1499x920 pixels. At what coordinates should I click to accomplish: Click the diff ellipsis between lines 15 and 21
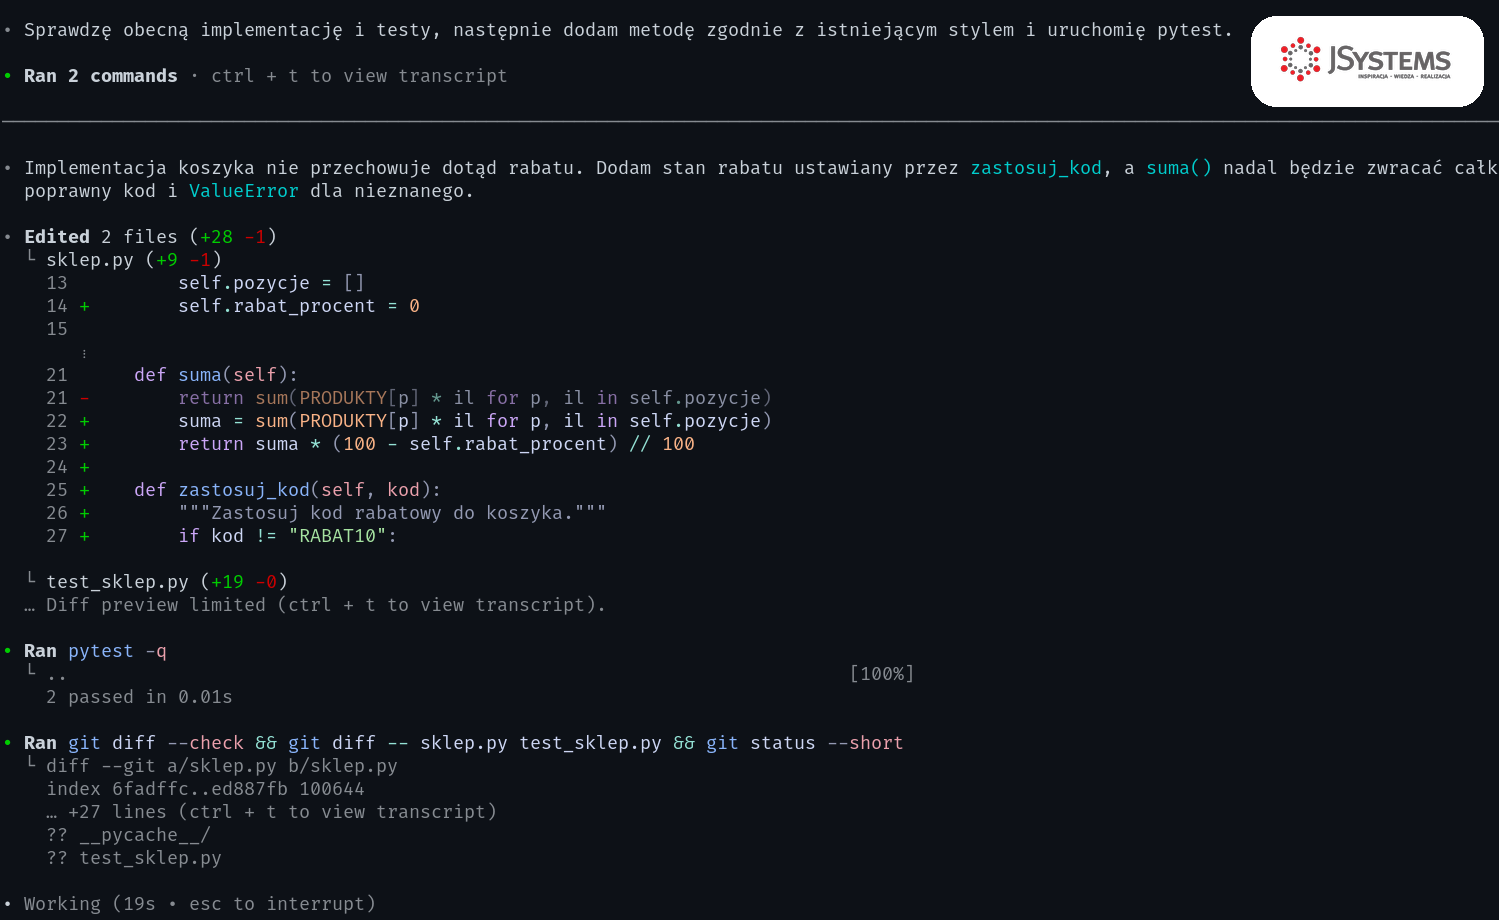pos(84,353)
